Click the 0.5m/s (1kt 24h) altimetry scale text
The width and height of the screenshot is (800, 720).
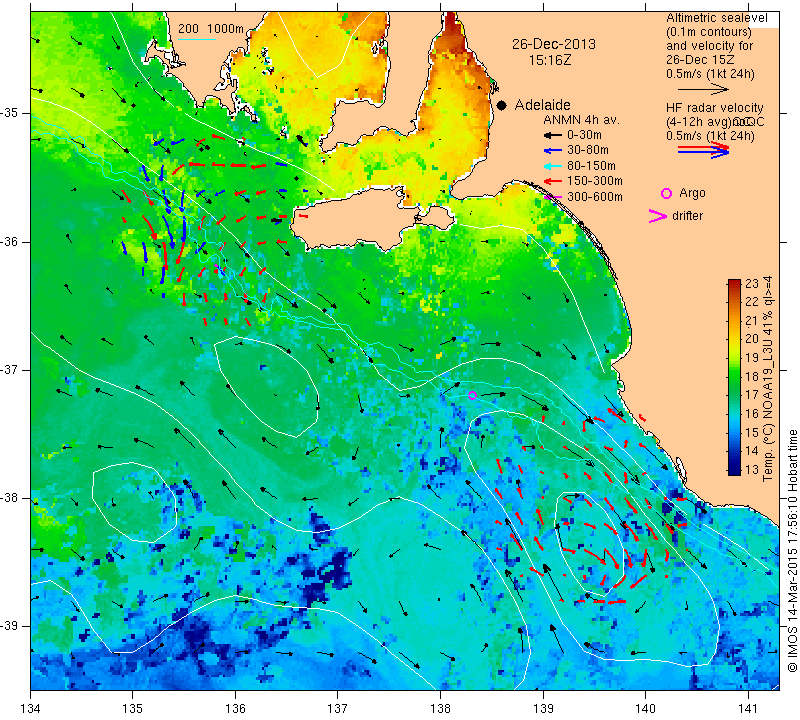(710, 74)
